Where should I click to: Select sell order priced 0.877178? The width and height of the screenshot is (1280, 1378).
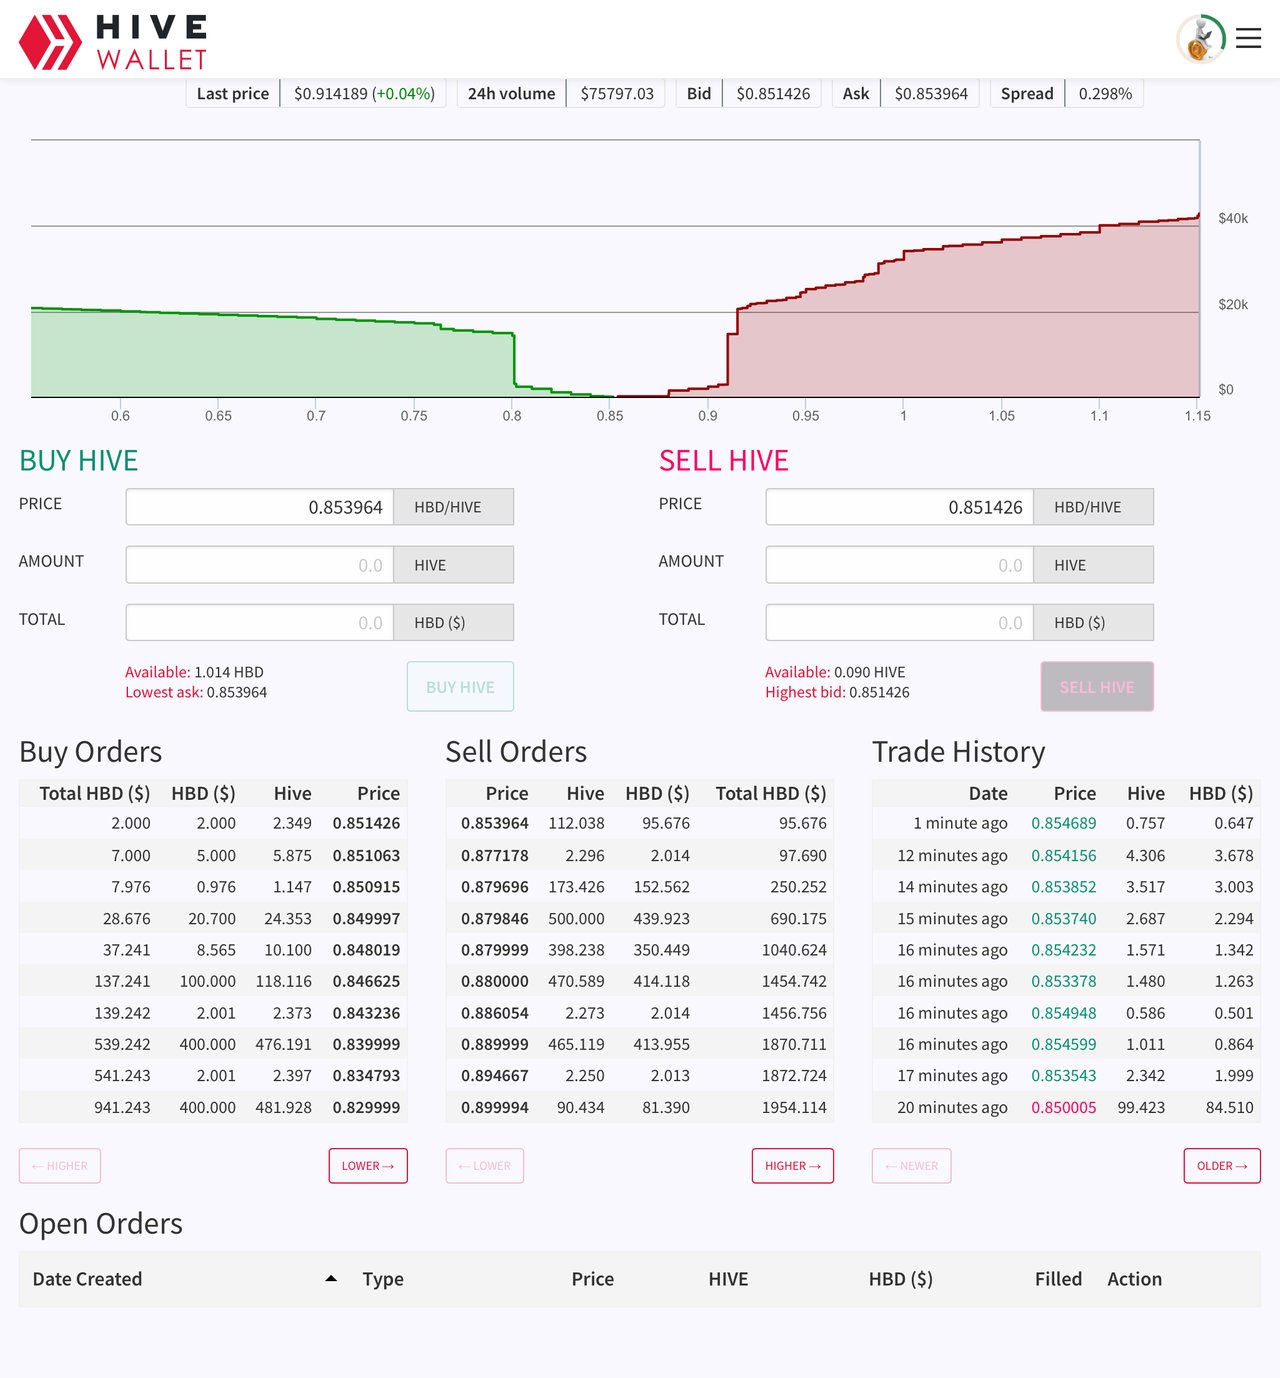(640, 855)
